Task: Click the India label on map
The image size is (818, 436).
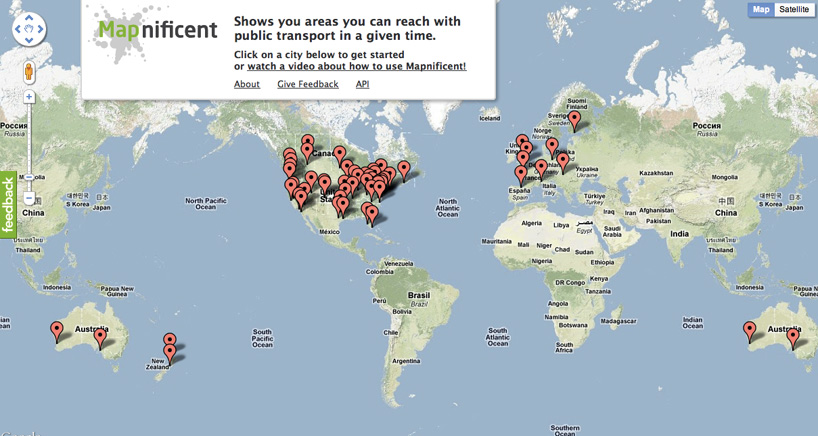Action: 679,234
